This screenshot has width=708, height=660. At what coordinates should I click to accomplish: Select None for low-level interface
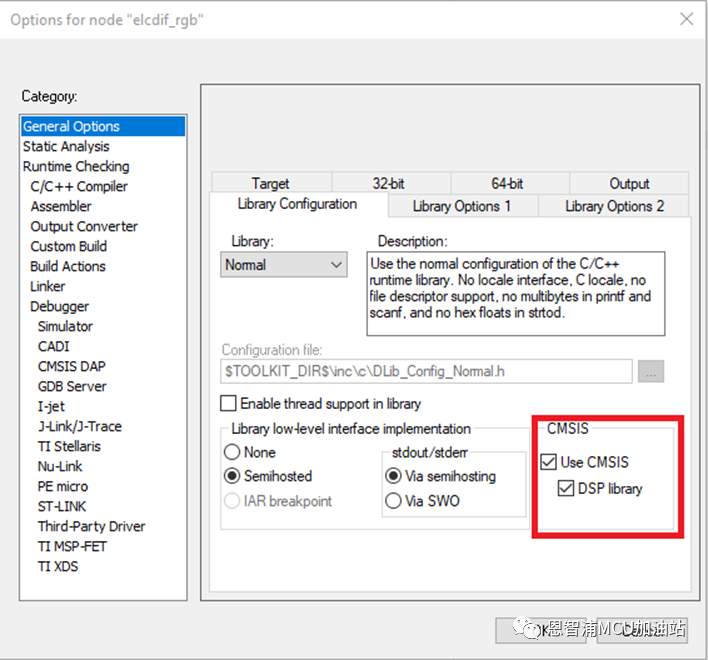coord(232,452)
